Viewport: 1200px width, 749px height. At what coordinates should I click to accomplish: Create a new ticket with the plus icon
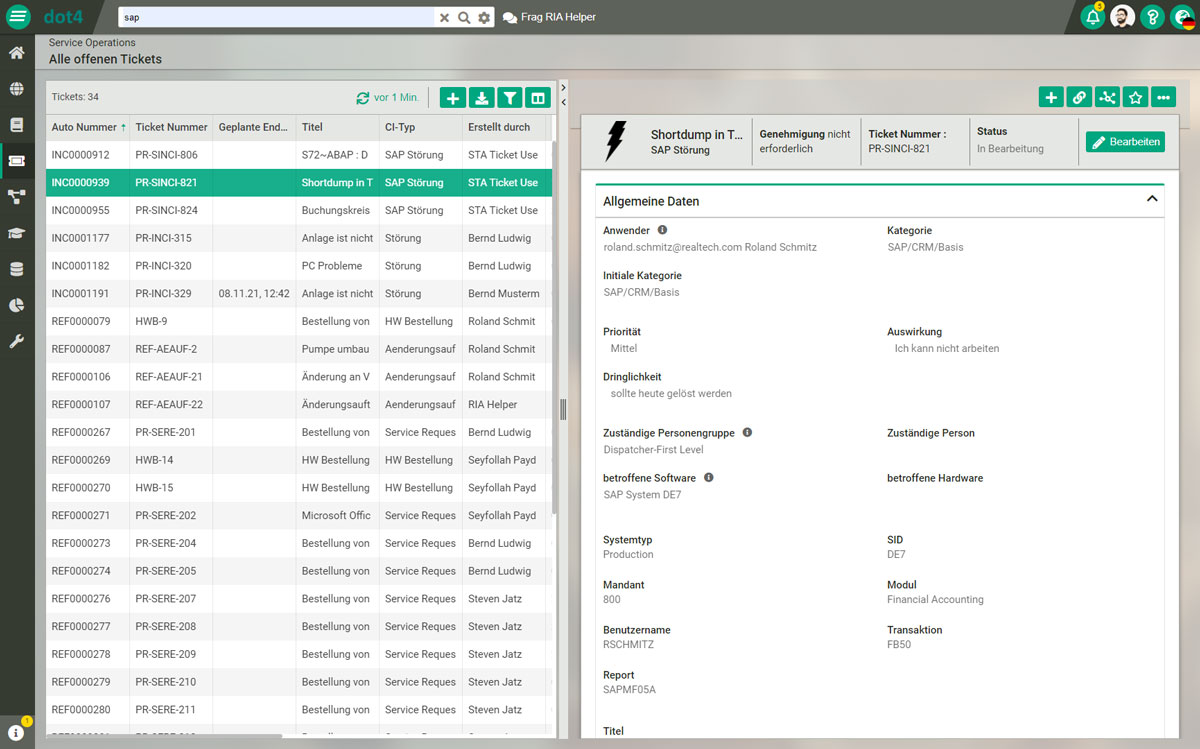451,97
